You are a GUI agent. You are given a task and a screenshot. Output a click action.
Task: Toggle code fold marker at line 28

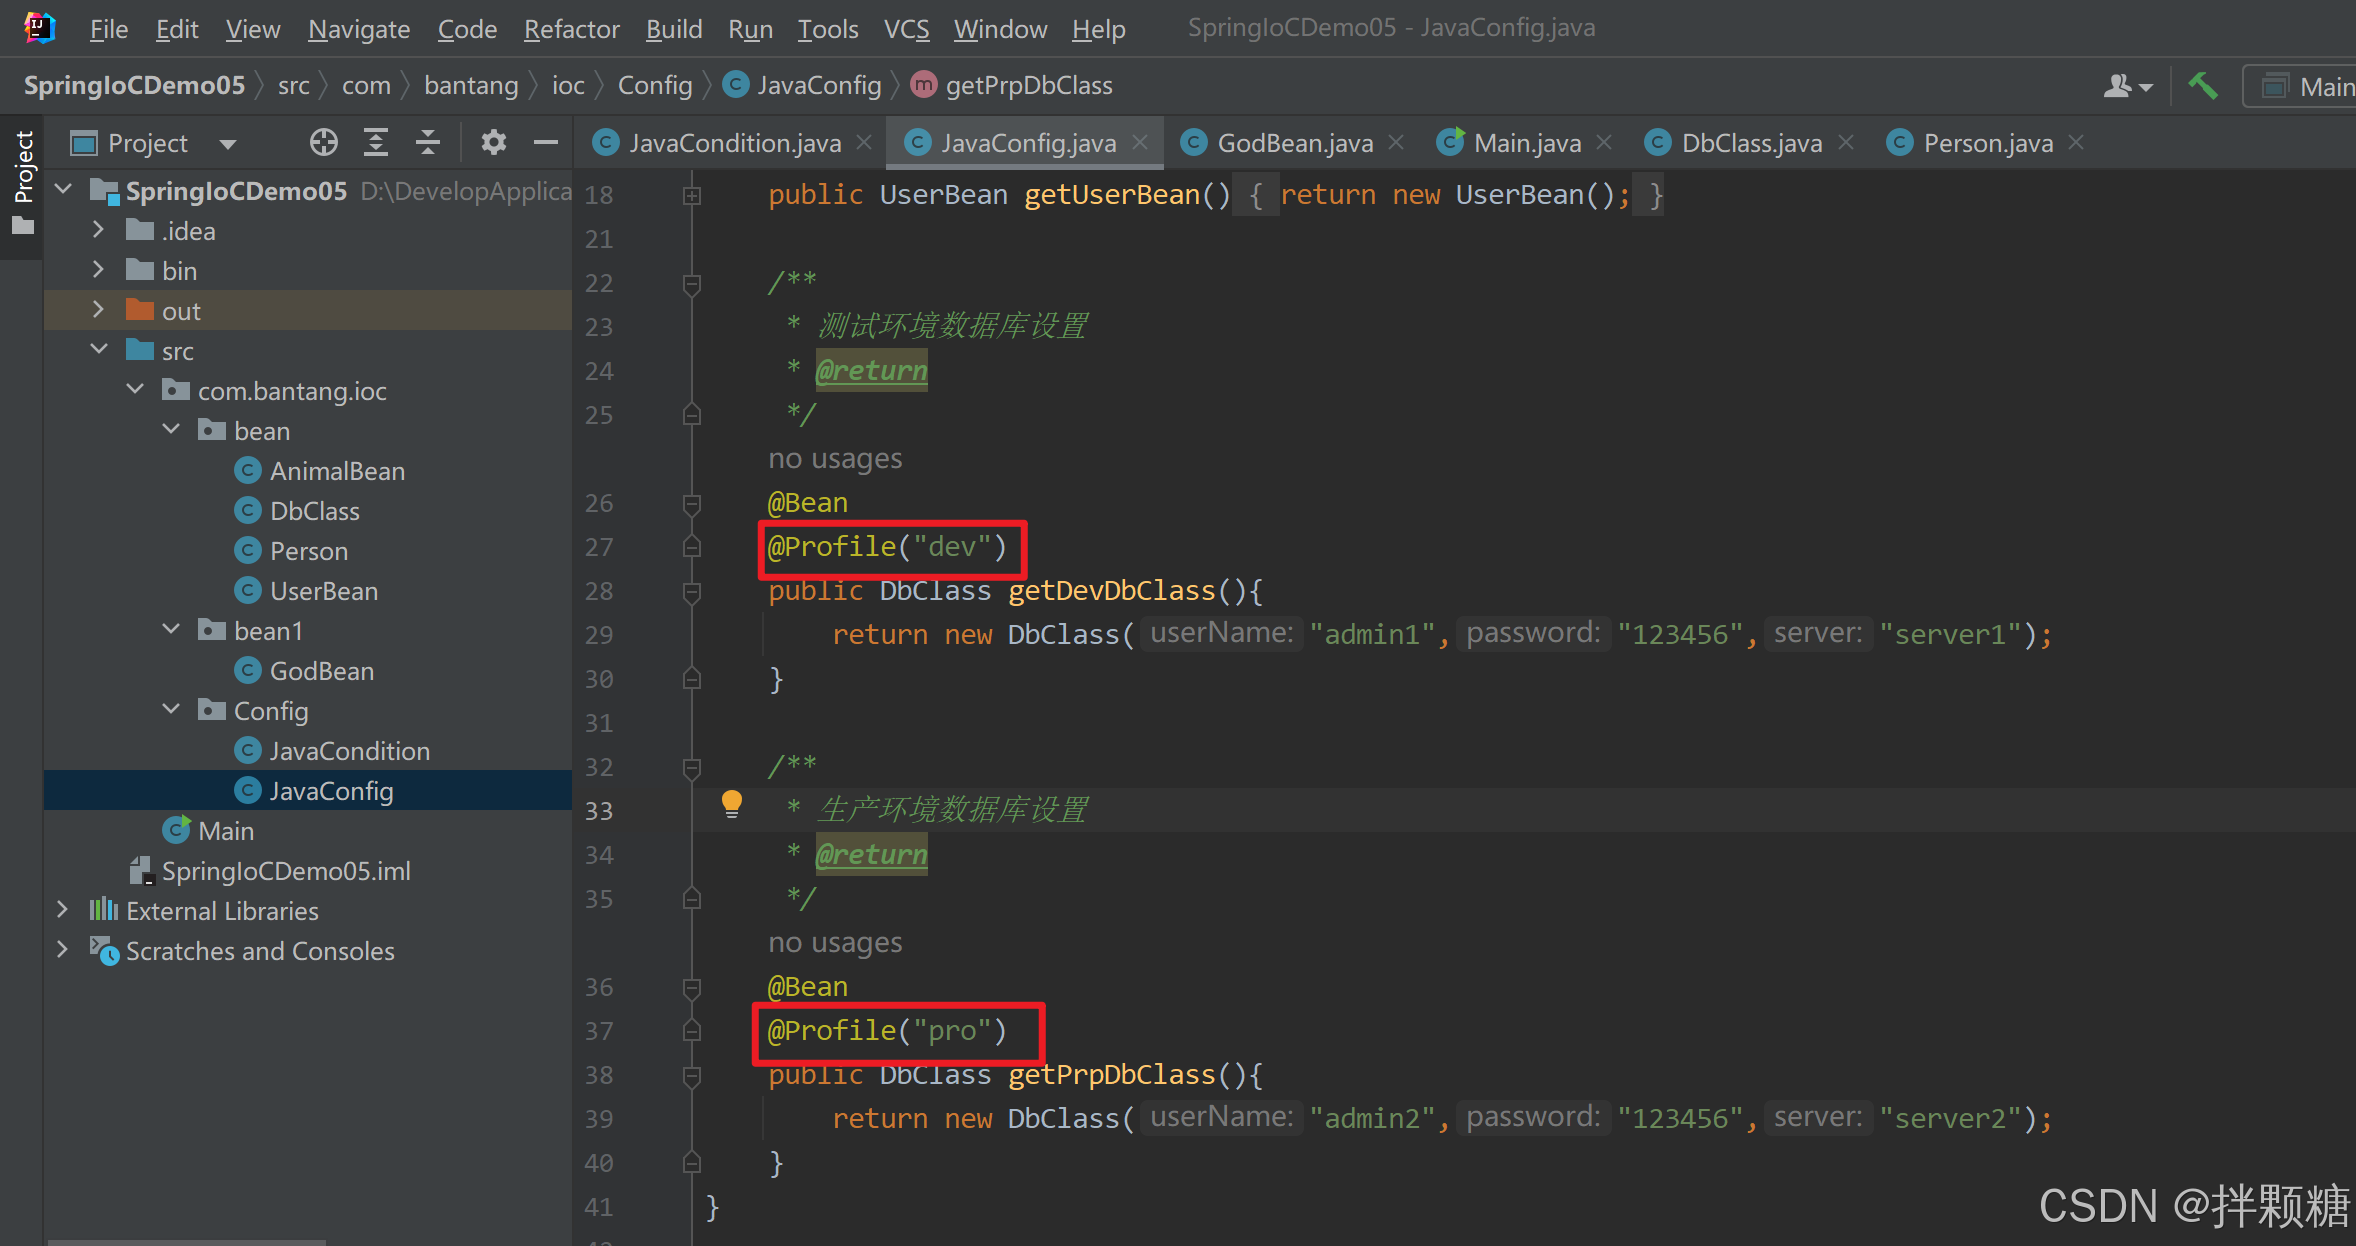(x=691, y=592)
